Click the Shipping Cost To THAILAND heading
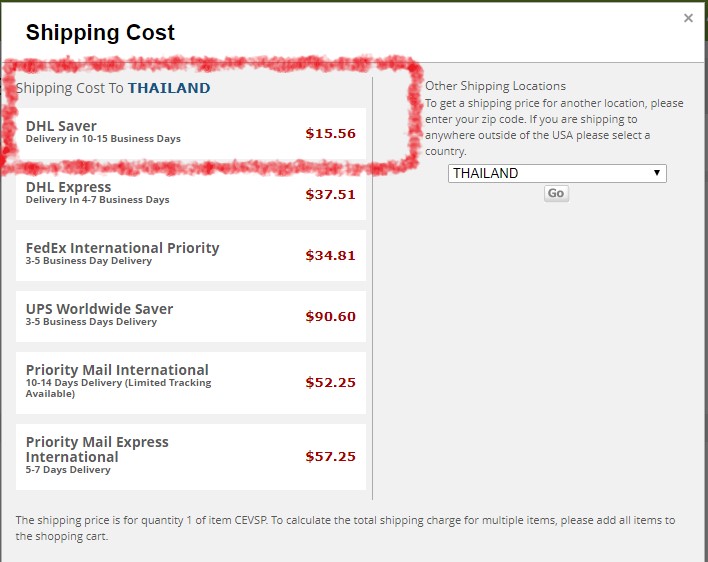 [x=113, y=88]
